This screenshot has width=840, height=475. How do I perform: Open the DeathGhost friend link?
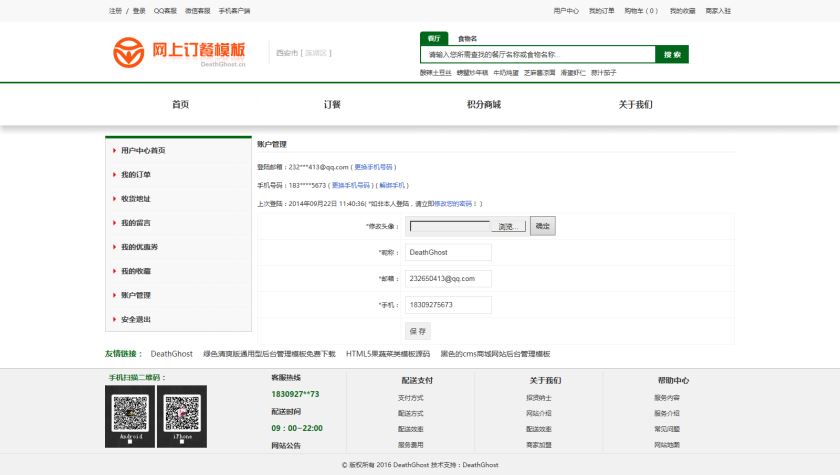pyautogui.click(x=171, y=354)
